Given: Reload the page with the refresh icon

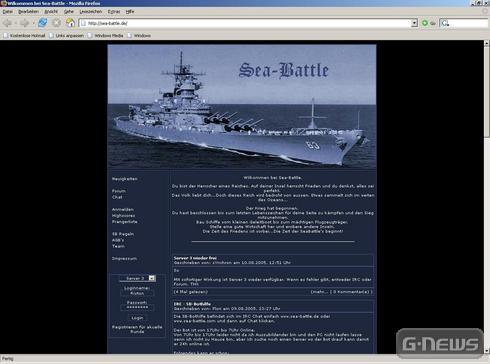Looking at the screenshot, I should pyautogui.click(x=42, y=23).
